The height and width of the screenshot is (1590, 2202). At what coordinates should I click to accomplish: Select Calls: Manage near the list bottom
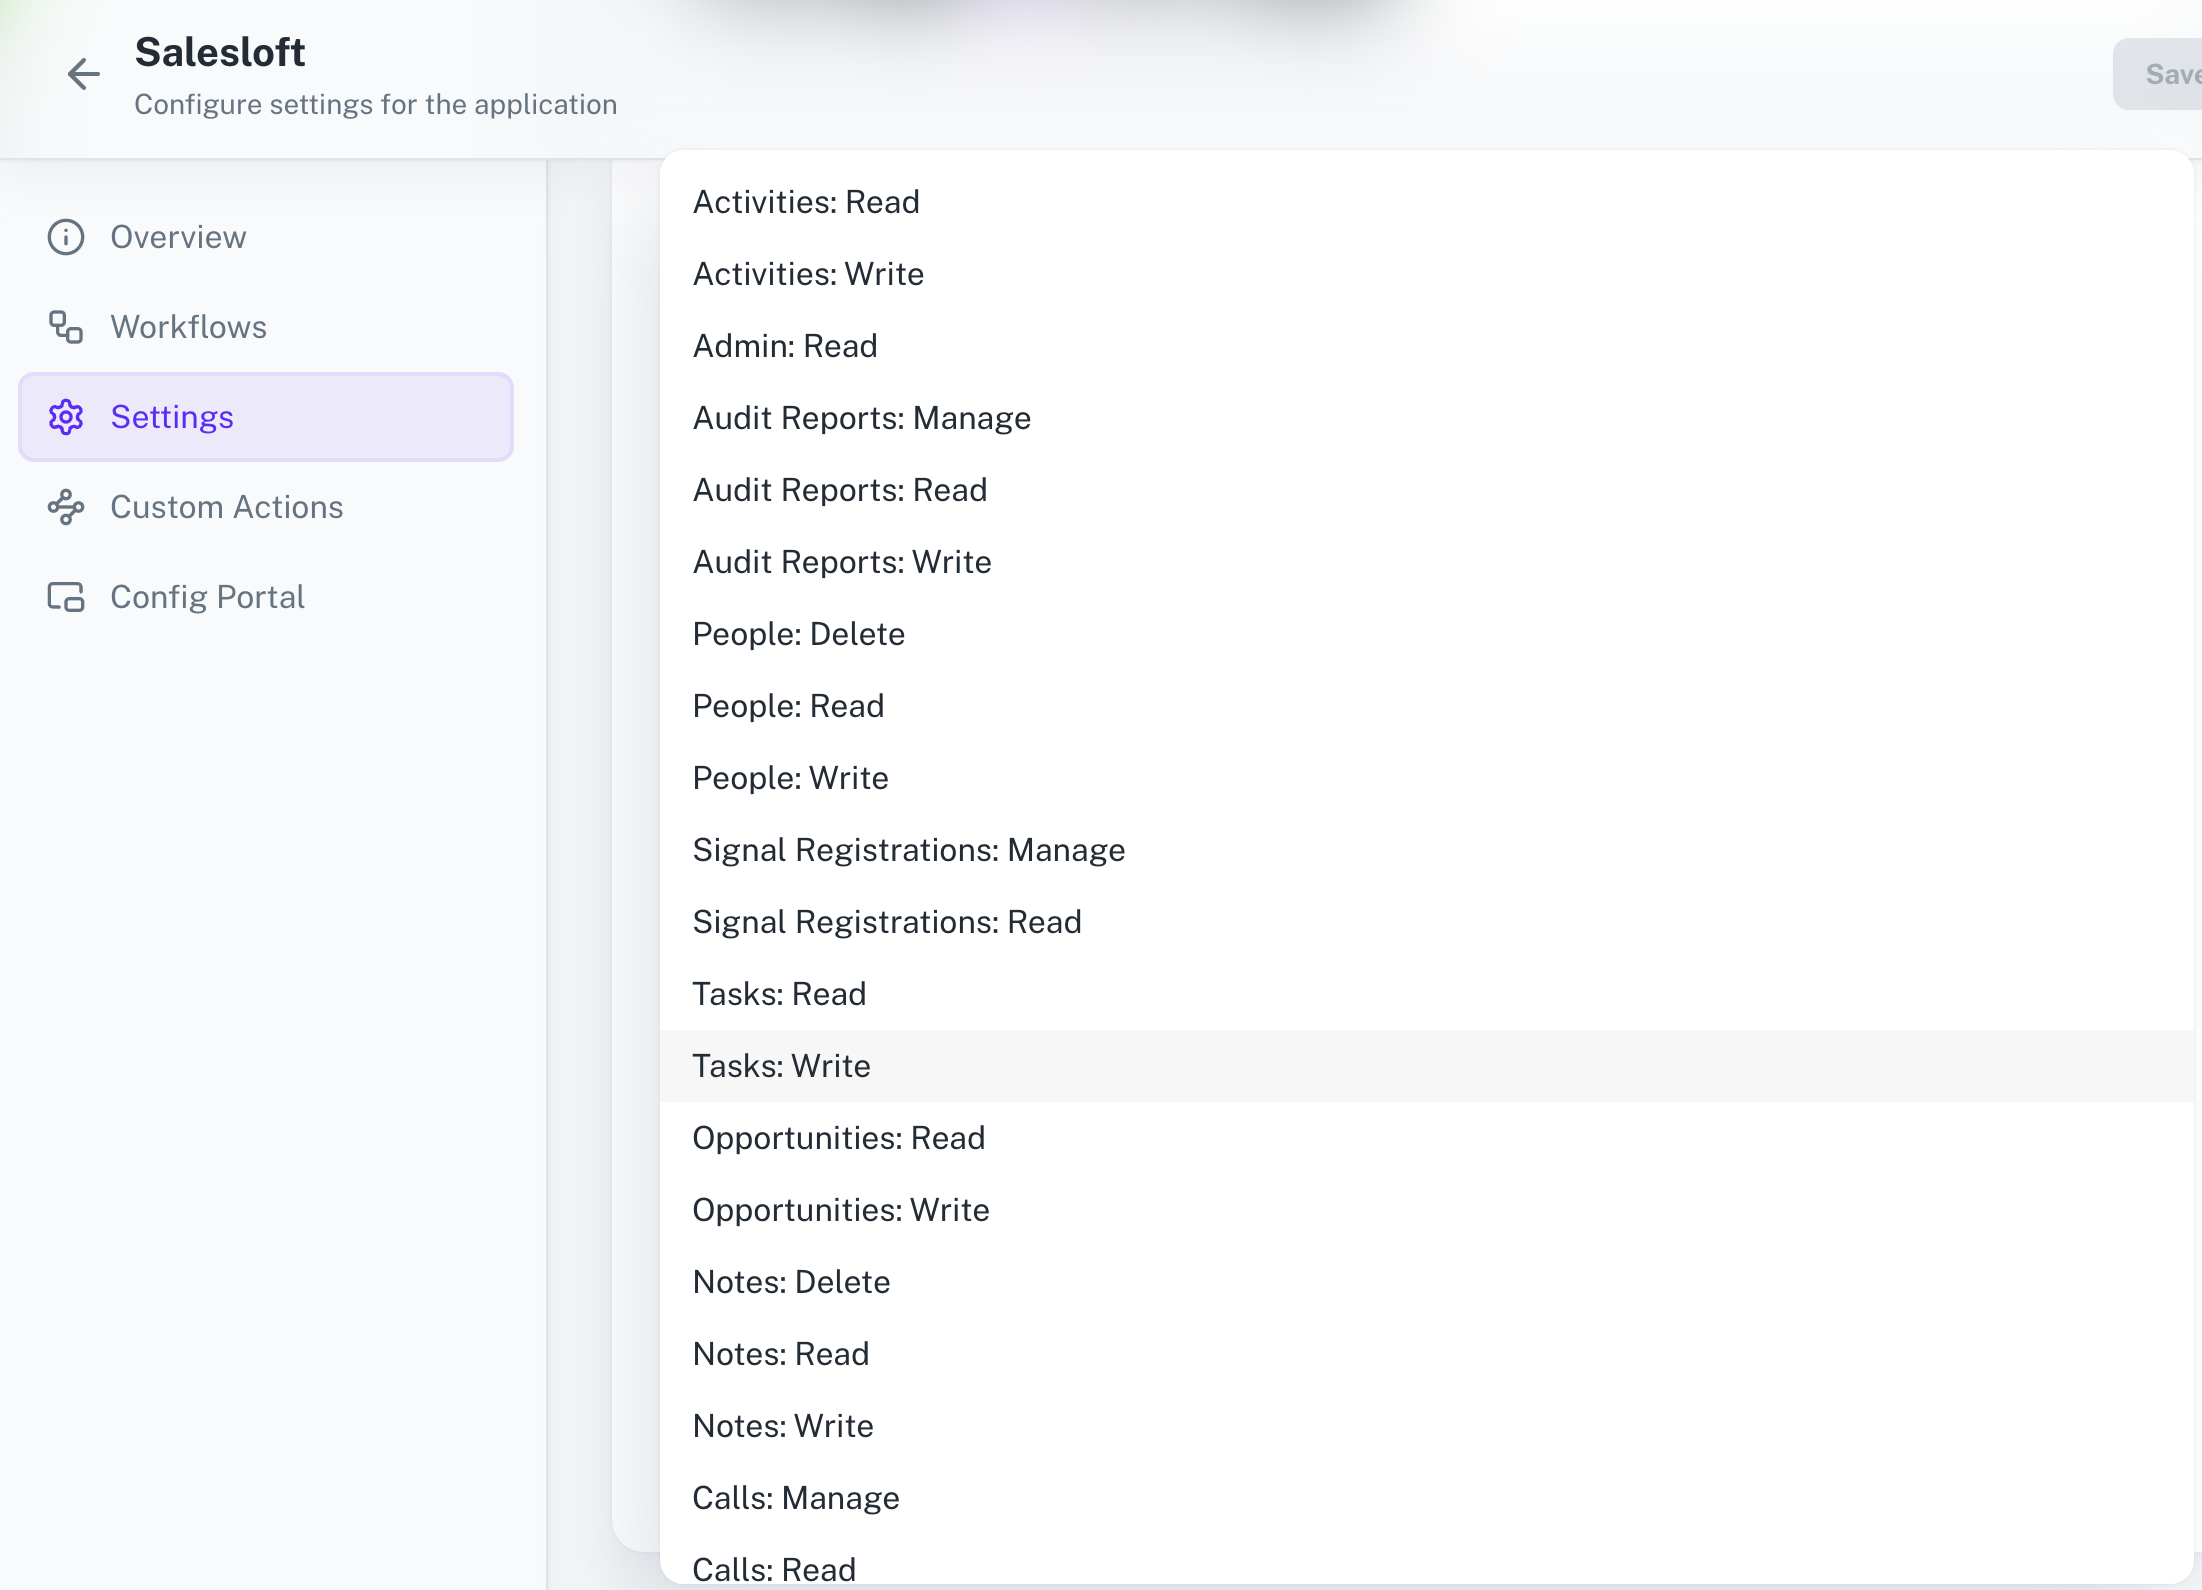tap(795, 1497)
